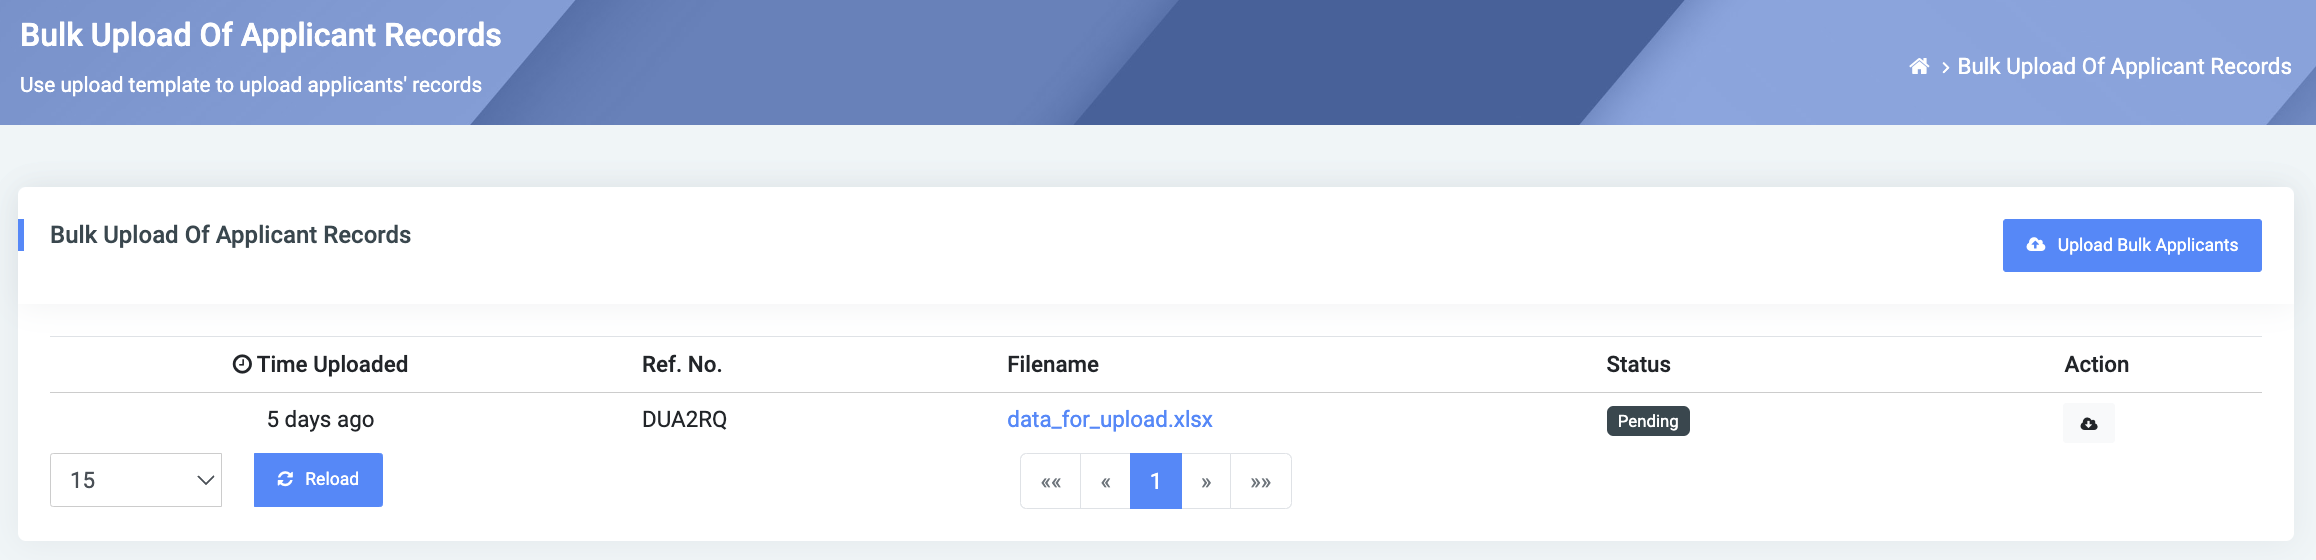Click the Upload Bulk Applicants button
This screenshot has width=2316, height=560.
[2132, 245]
